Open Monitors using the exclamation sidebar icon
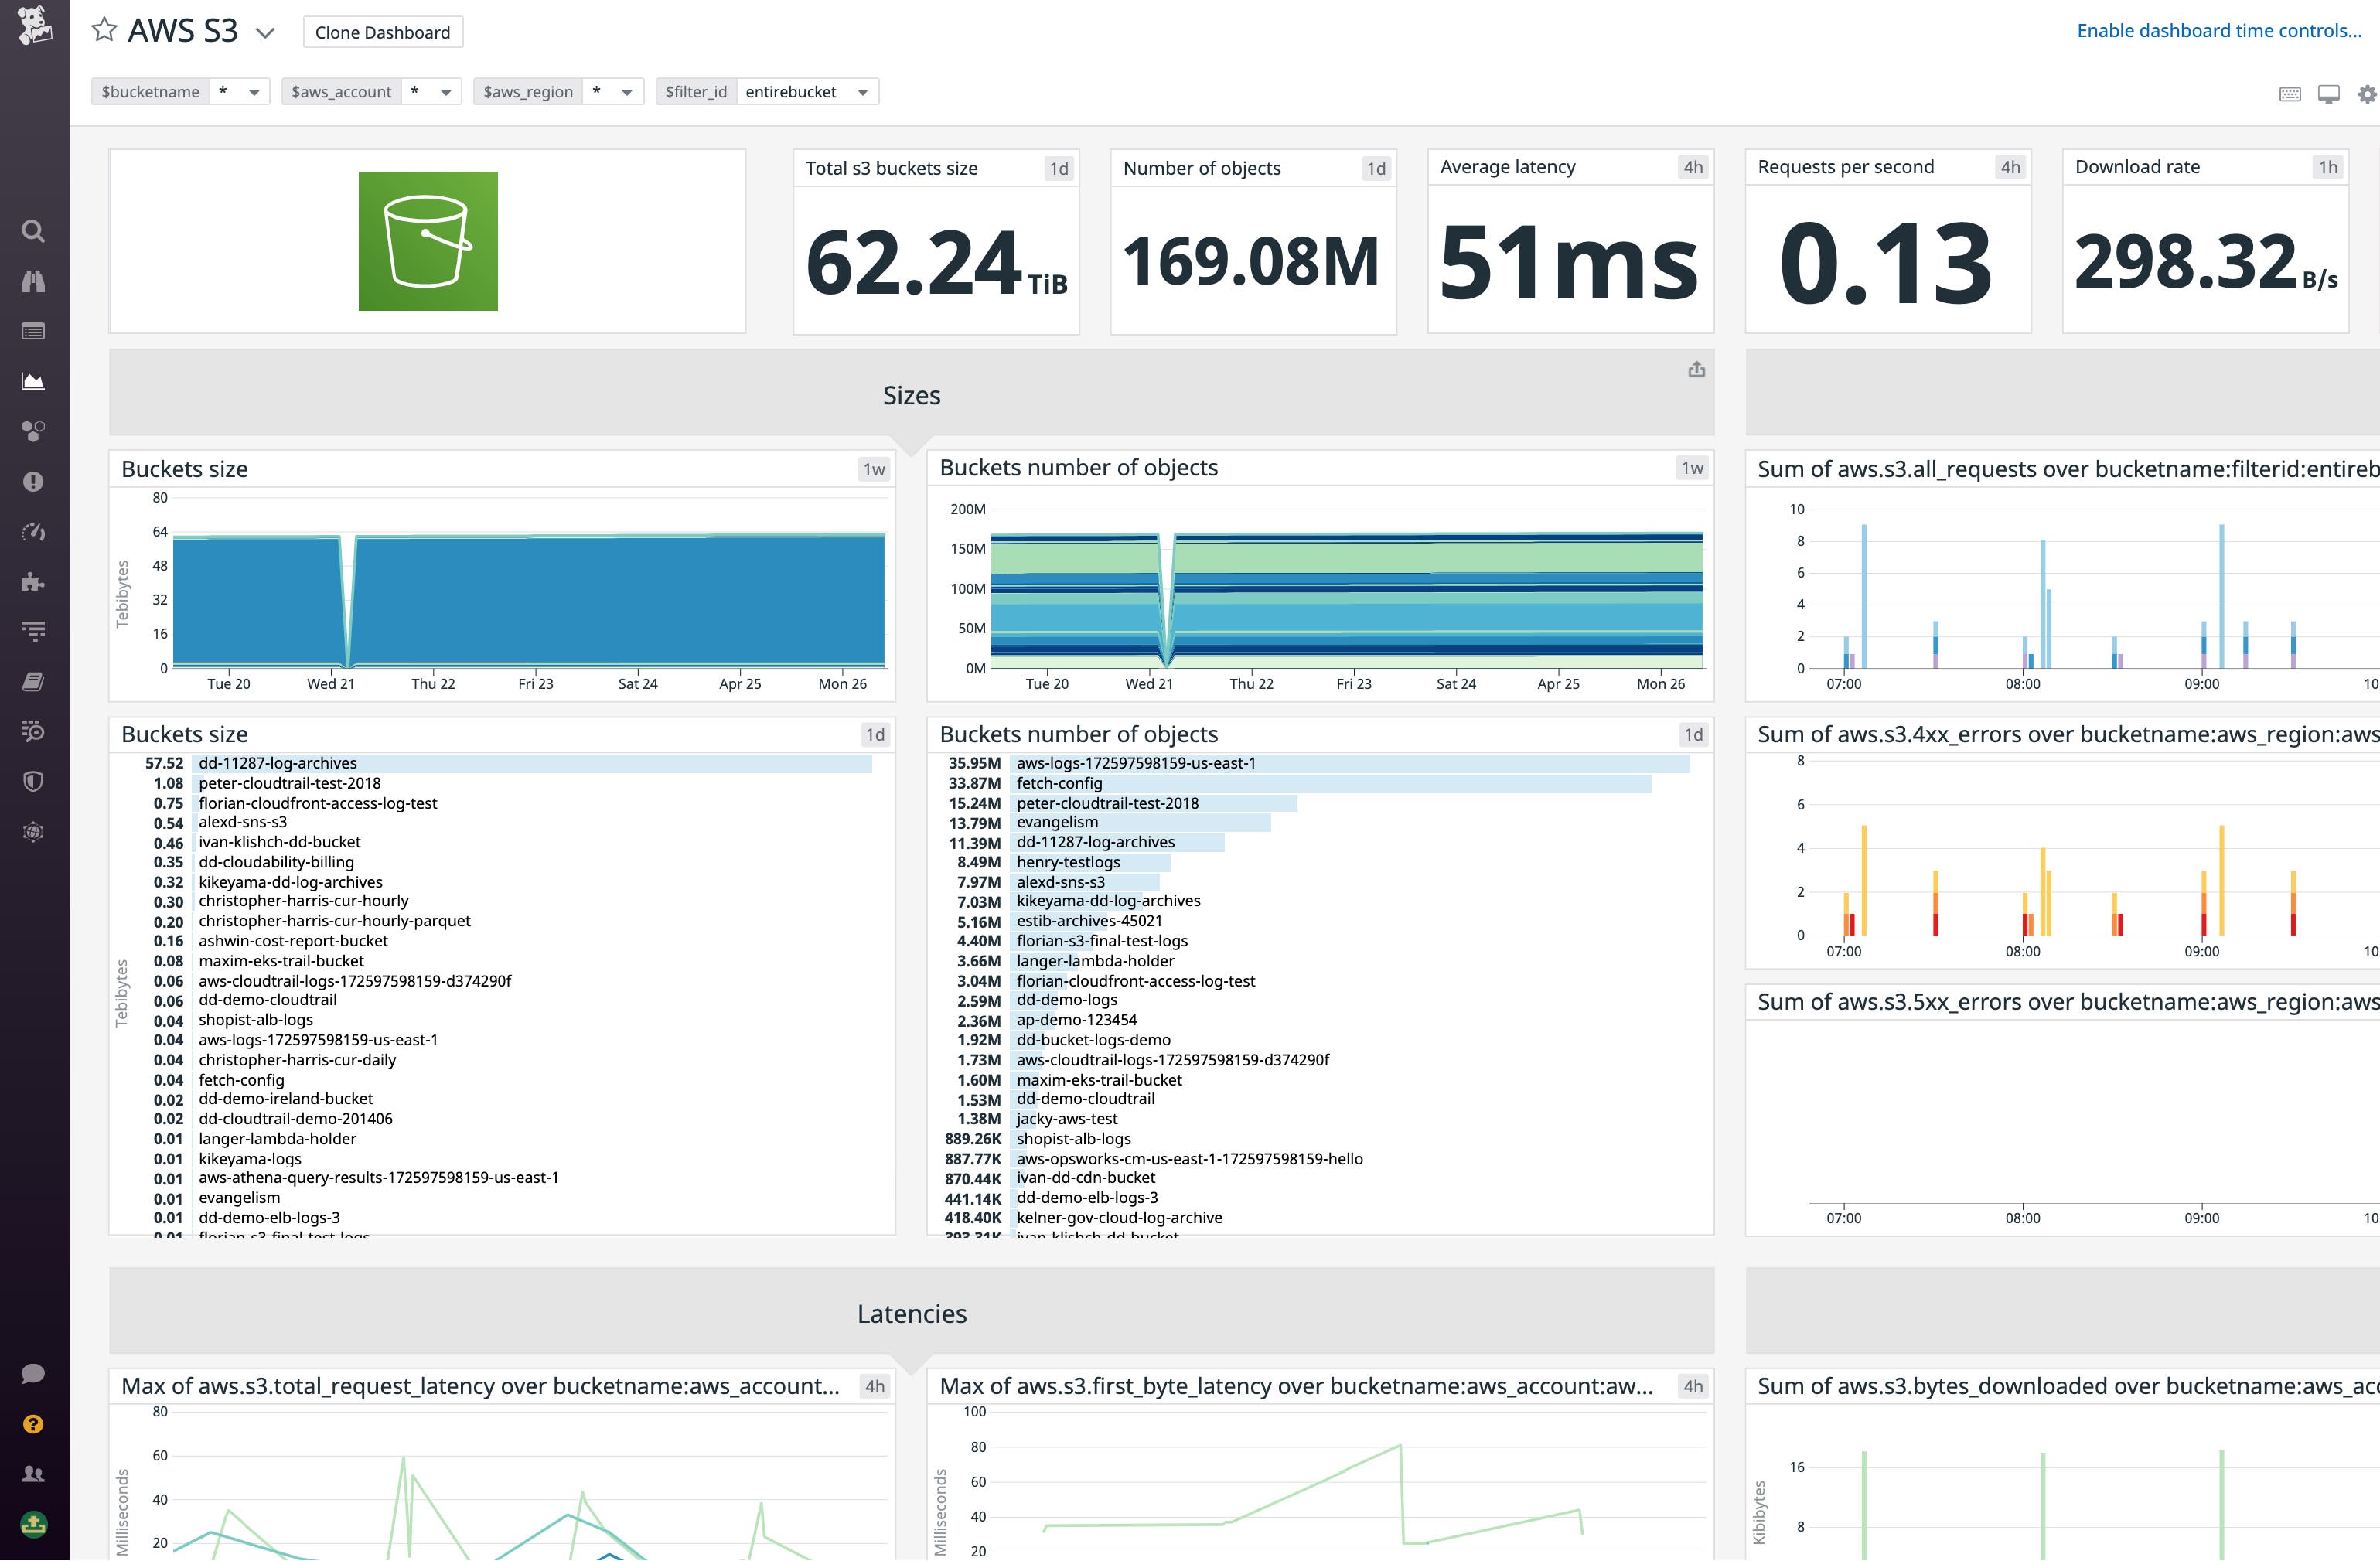Viewport: 2380px width, 1561px height. click(x=34, y=481)
